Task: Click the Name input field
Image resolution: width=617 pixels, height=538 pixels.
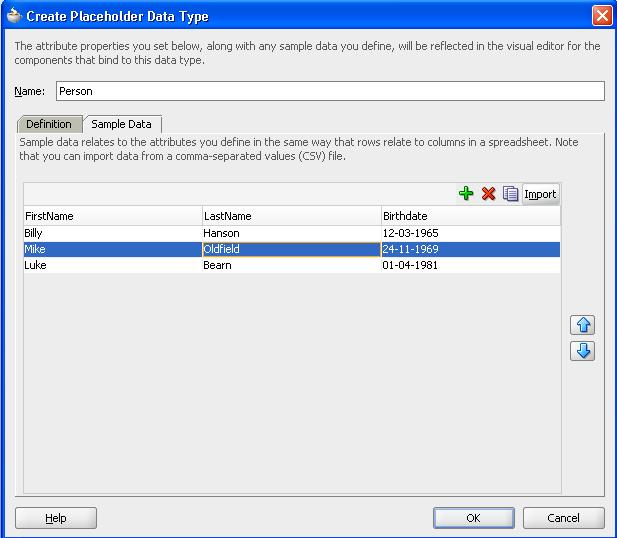Action: coord(329,91)
